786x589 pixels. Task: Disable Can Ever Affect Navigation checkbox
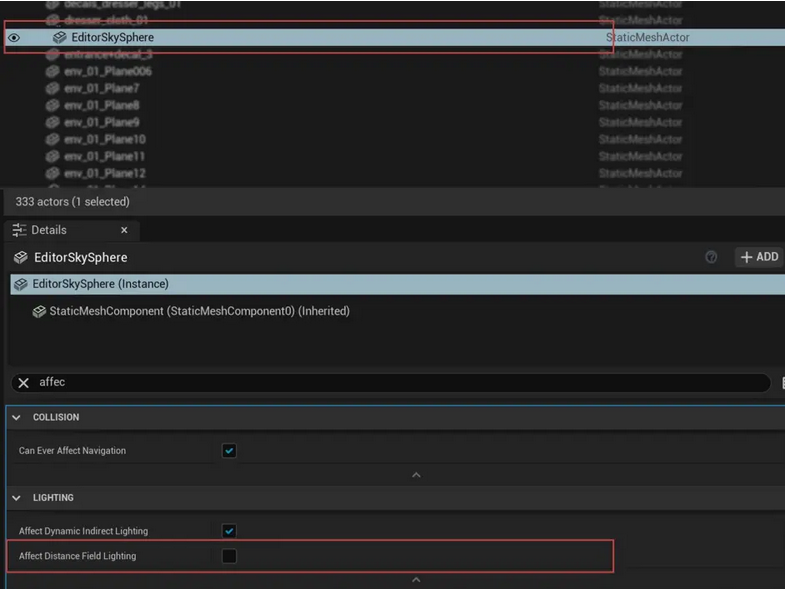click(x=229, y=451)
